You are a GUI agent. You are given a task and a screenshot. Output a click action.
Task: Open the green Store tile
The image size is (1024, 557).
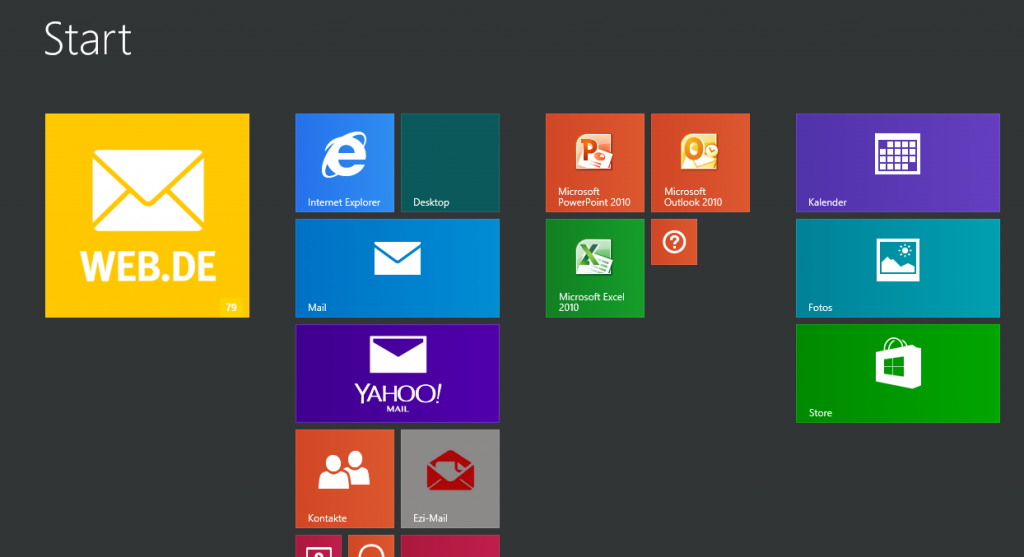[897, 373]
